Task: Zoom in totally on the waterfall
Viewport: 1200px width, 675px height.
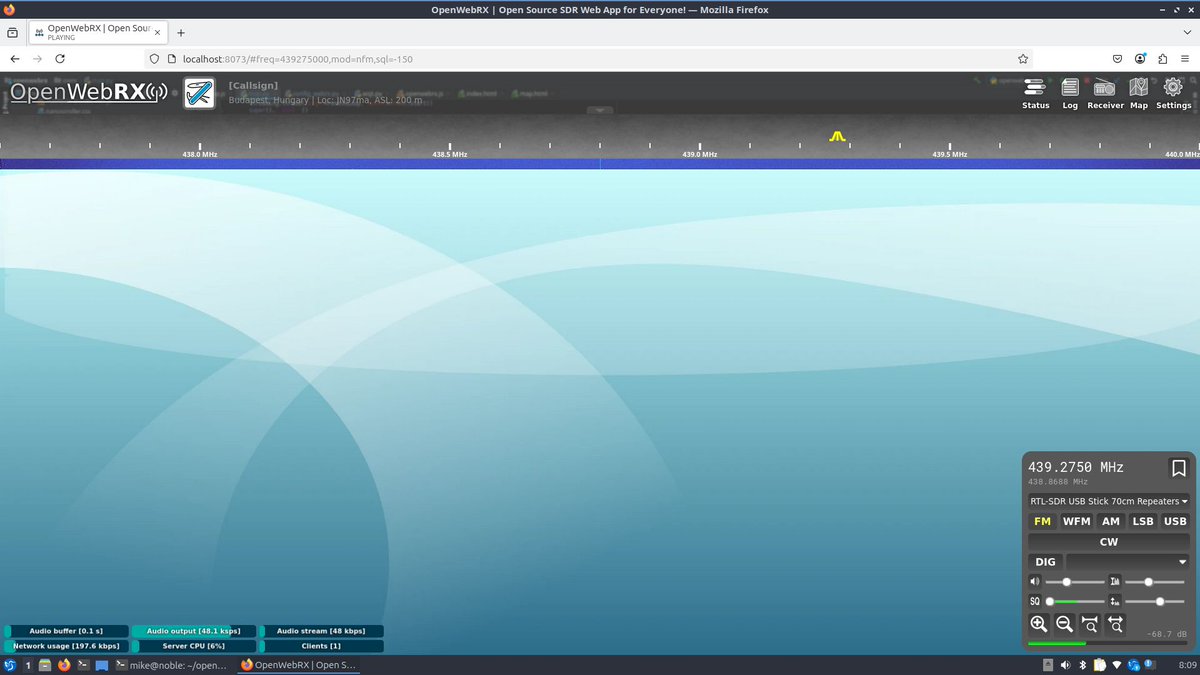Action: (x=1090, y=624)
